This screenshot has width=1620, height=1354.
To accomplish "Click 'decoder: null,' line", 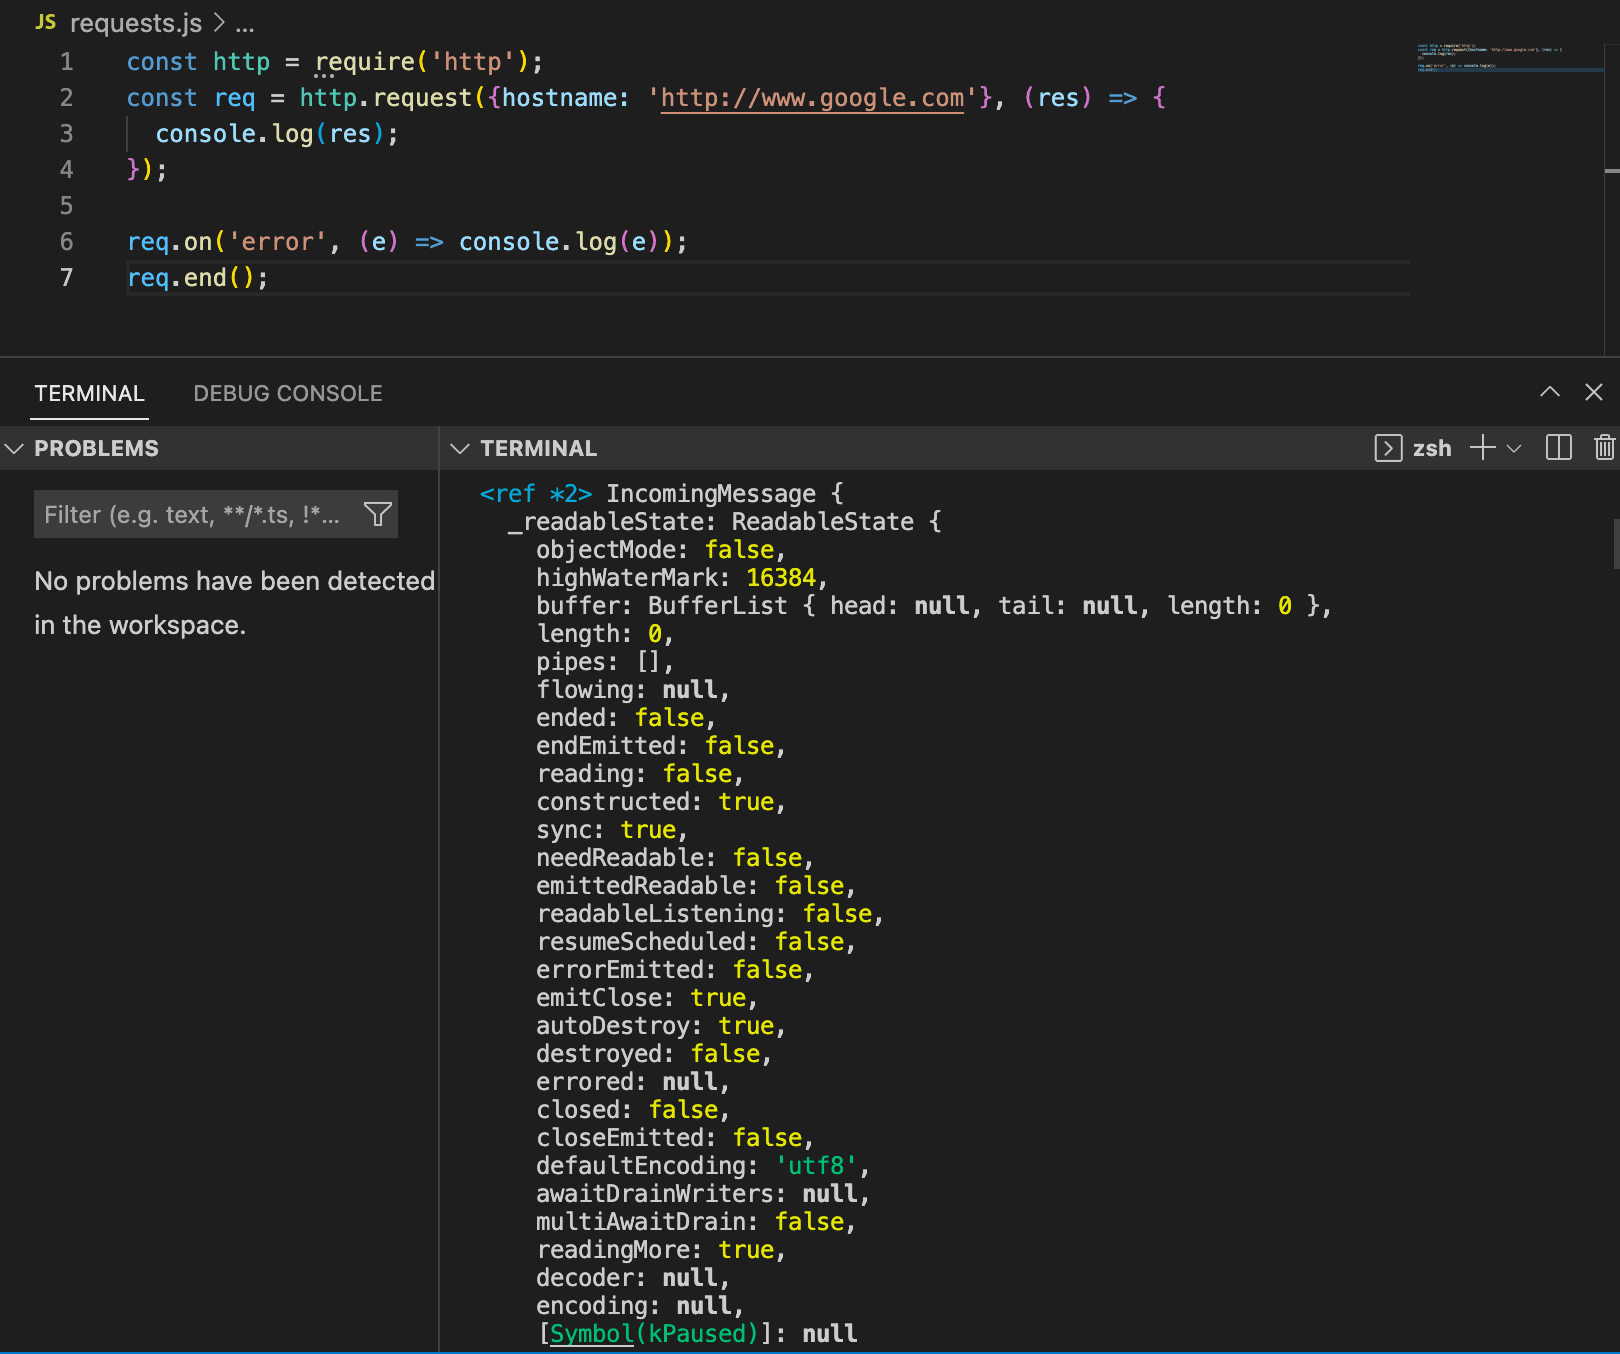I will click(x=633, y=1278).
